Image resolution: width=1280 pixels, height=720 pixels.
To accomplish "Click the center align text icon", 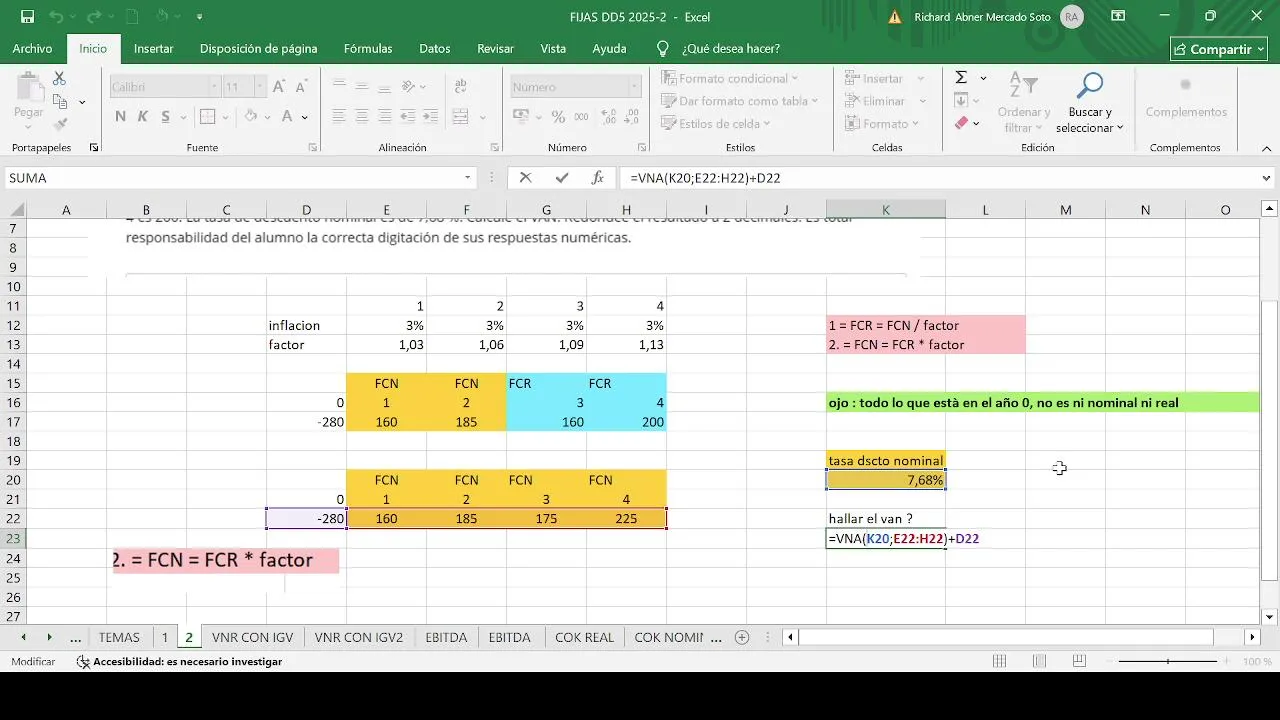I will click(x=362, y=117).
